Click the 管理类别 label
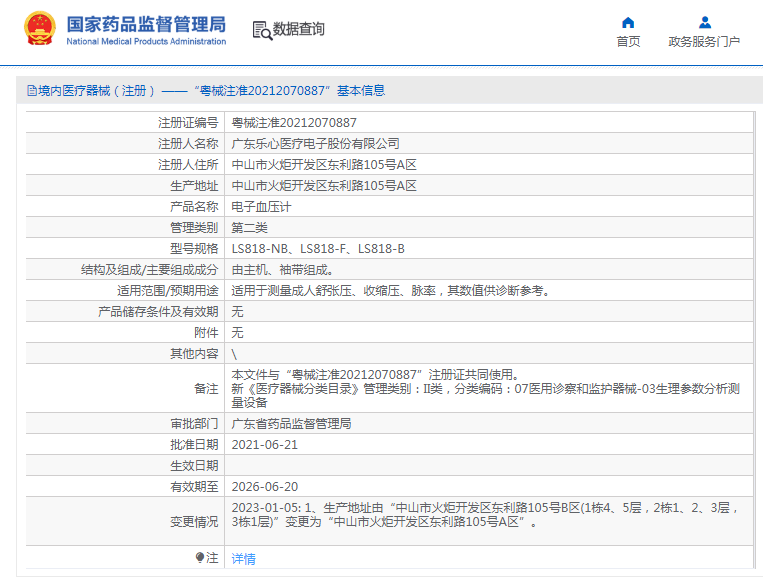The width and height of the screenshot is (763, 577). 194,228
